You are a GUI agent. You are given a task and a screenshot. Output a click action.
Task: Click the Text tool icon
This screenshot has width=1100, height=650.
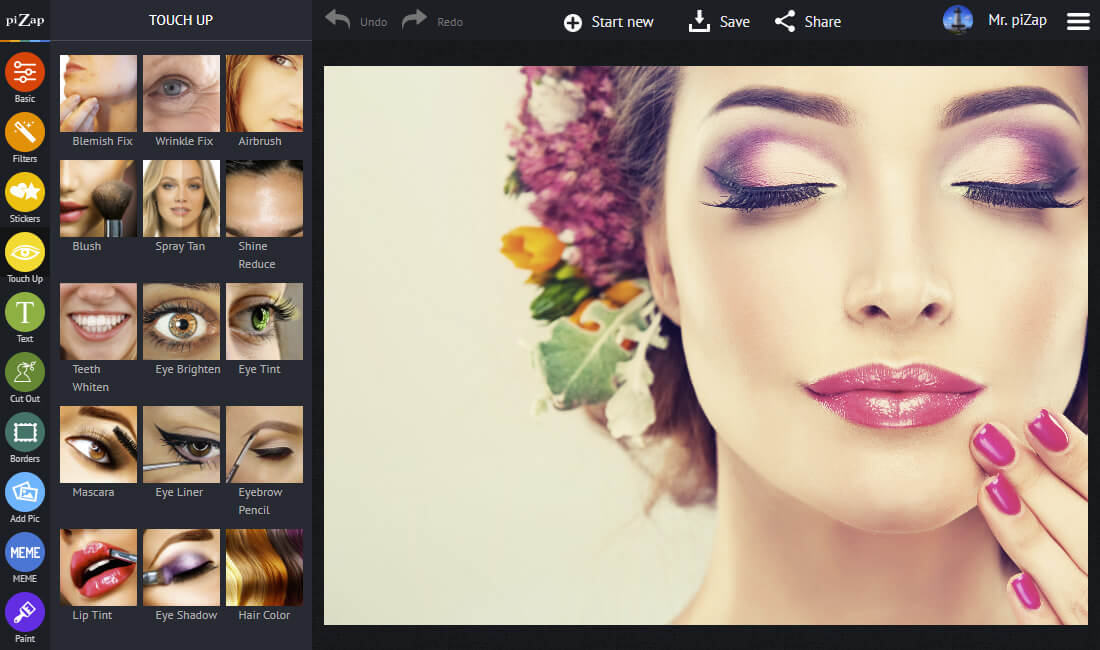click(x=25, y=313)
